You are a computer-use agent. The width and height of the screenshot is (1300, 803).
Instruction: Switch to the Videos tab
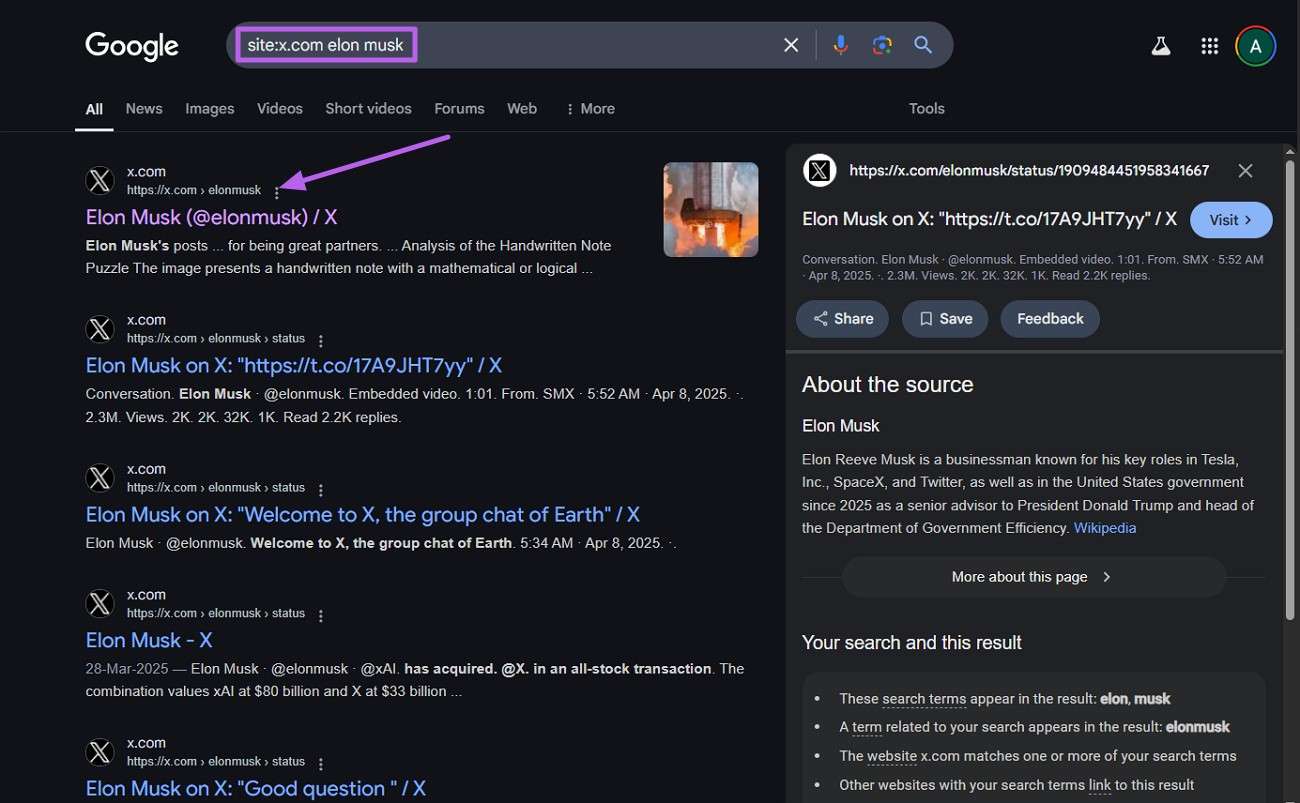click(280, 109)
